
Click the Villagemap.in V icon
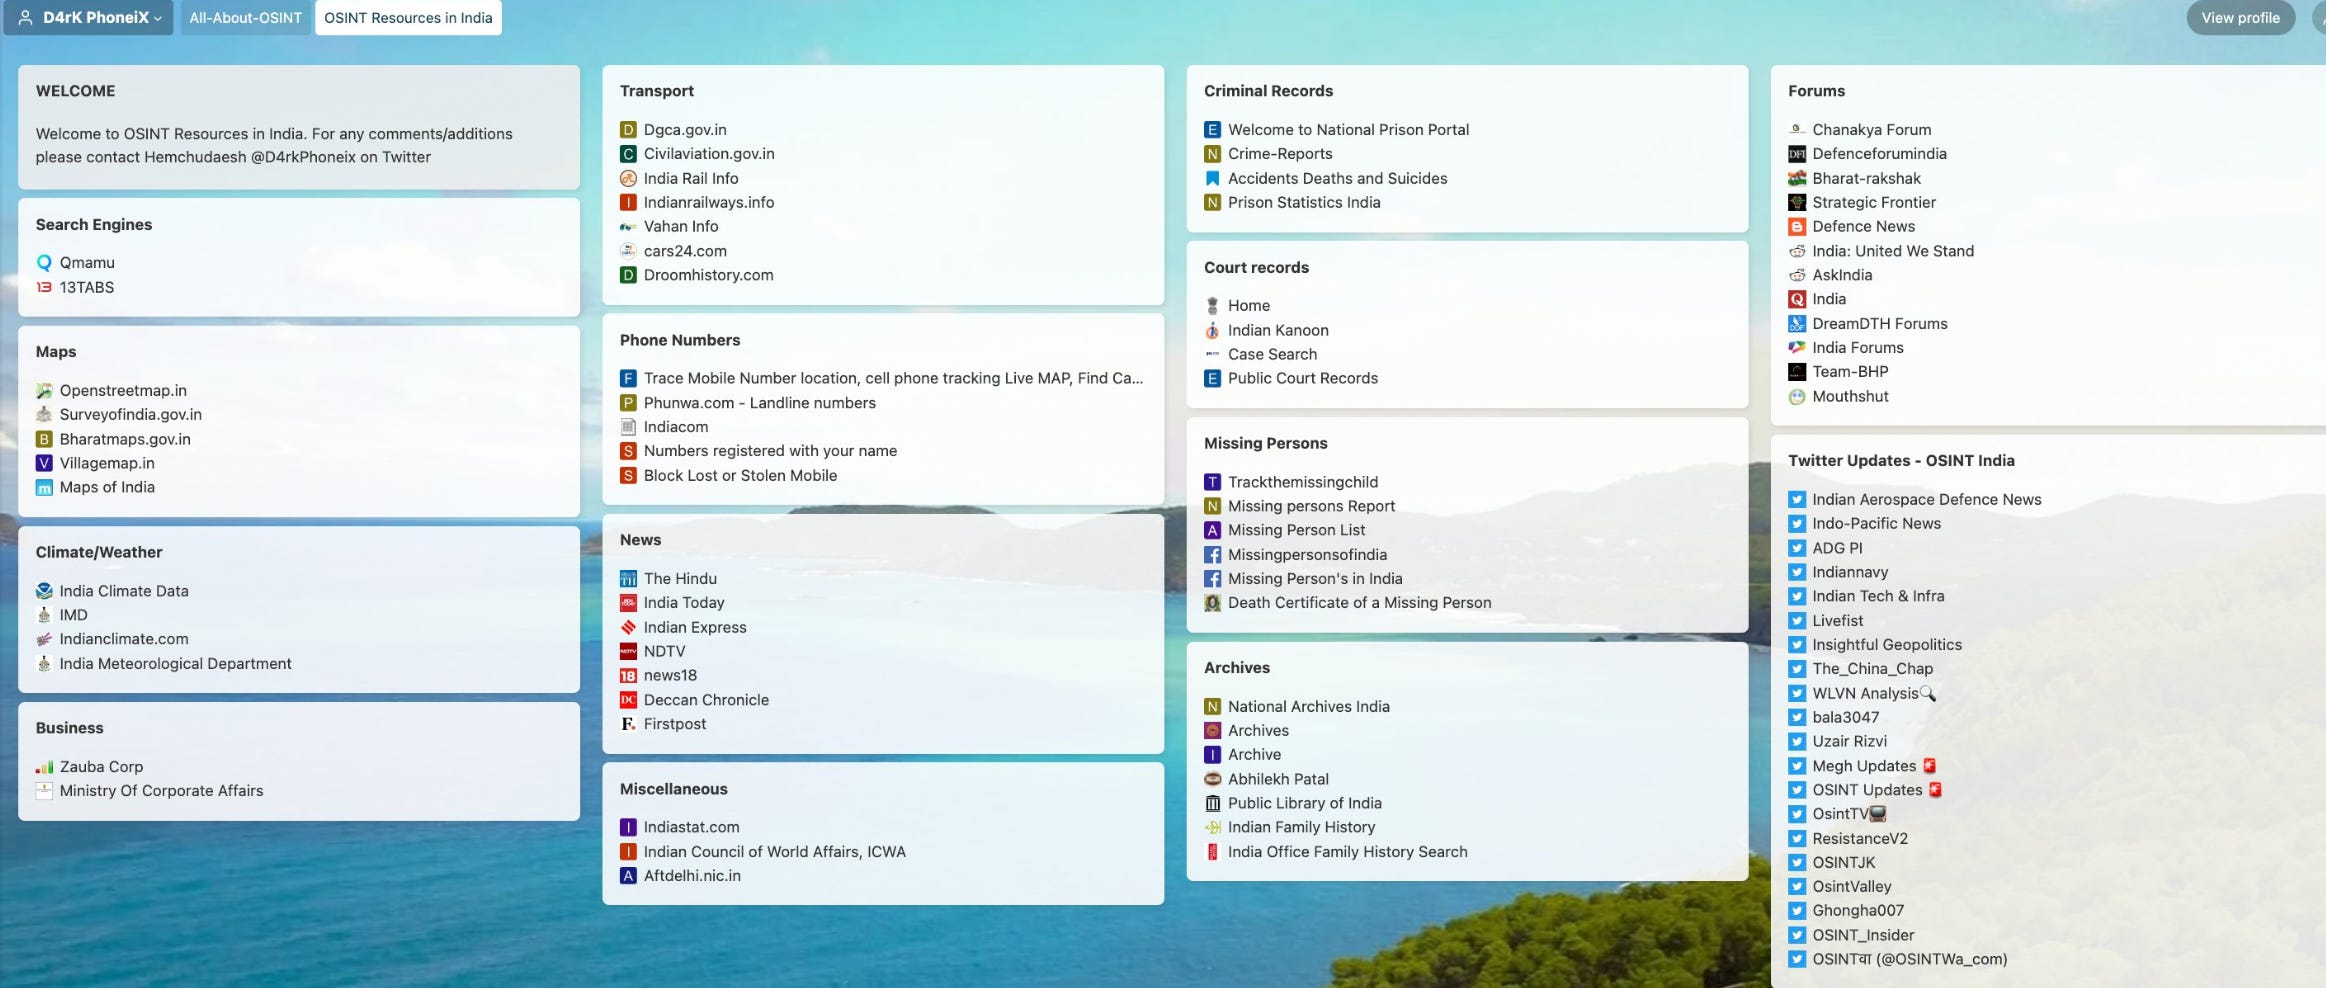coord(44,463)
